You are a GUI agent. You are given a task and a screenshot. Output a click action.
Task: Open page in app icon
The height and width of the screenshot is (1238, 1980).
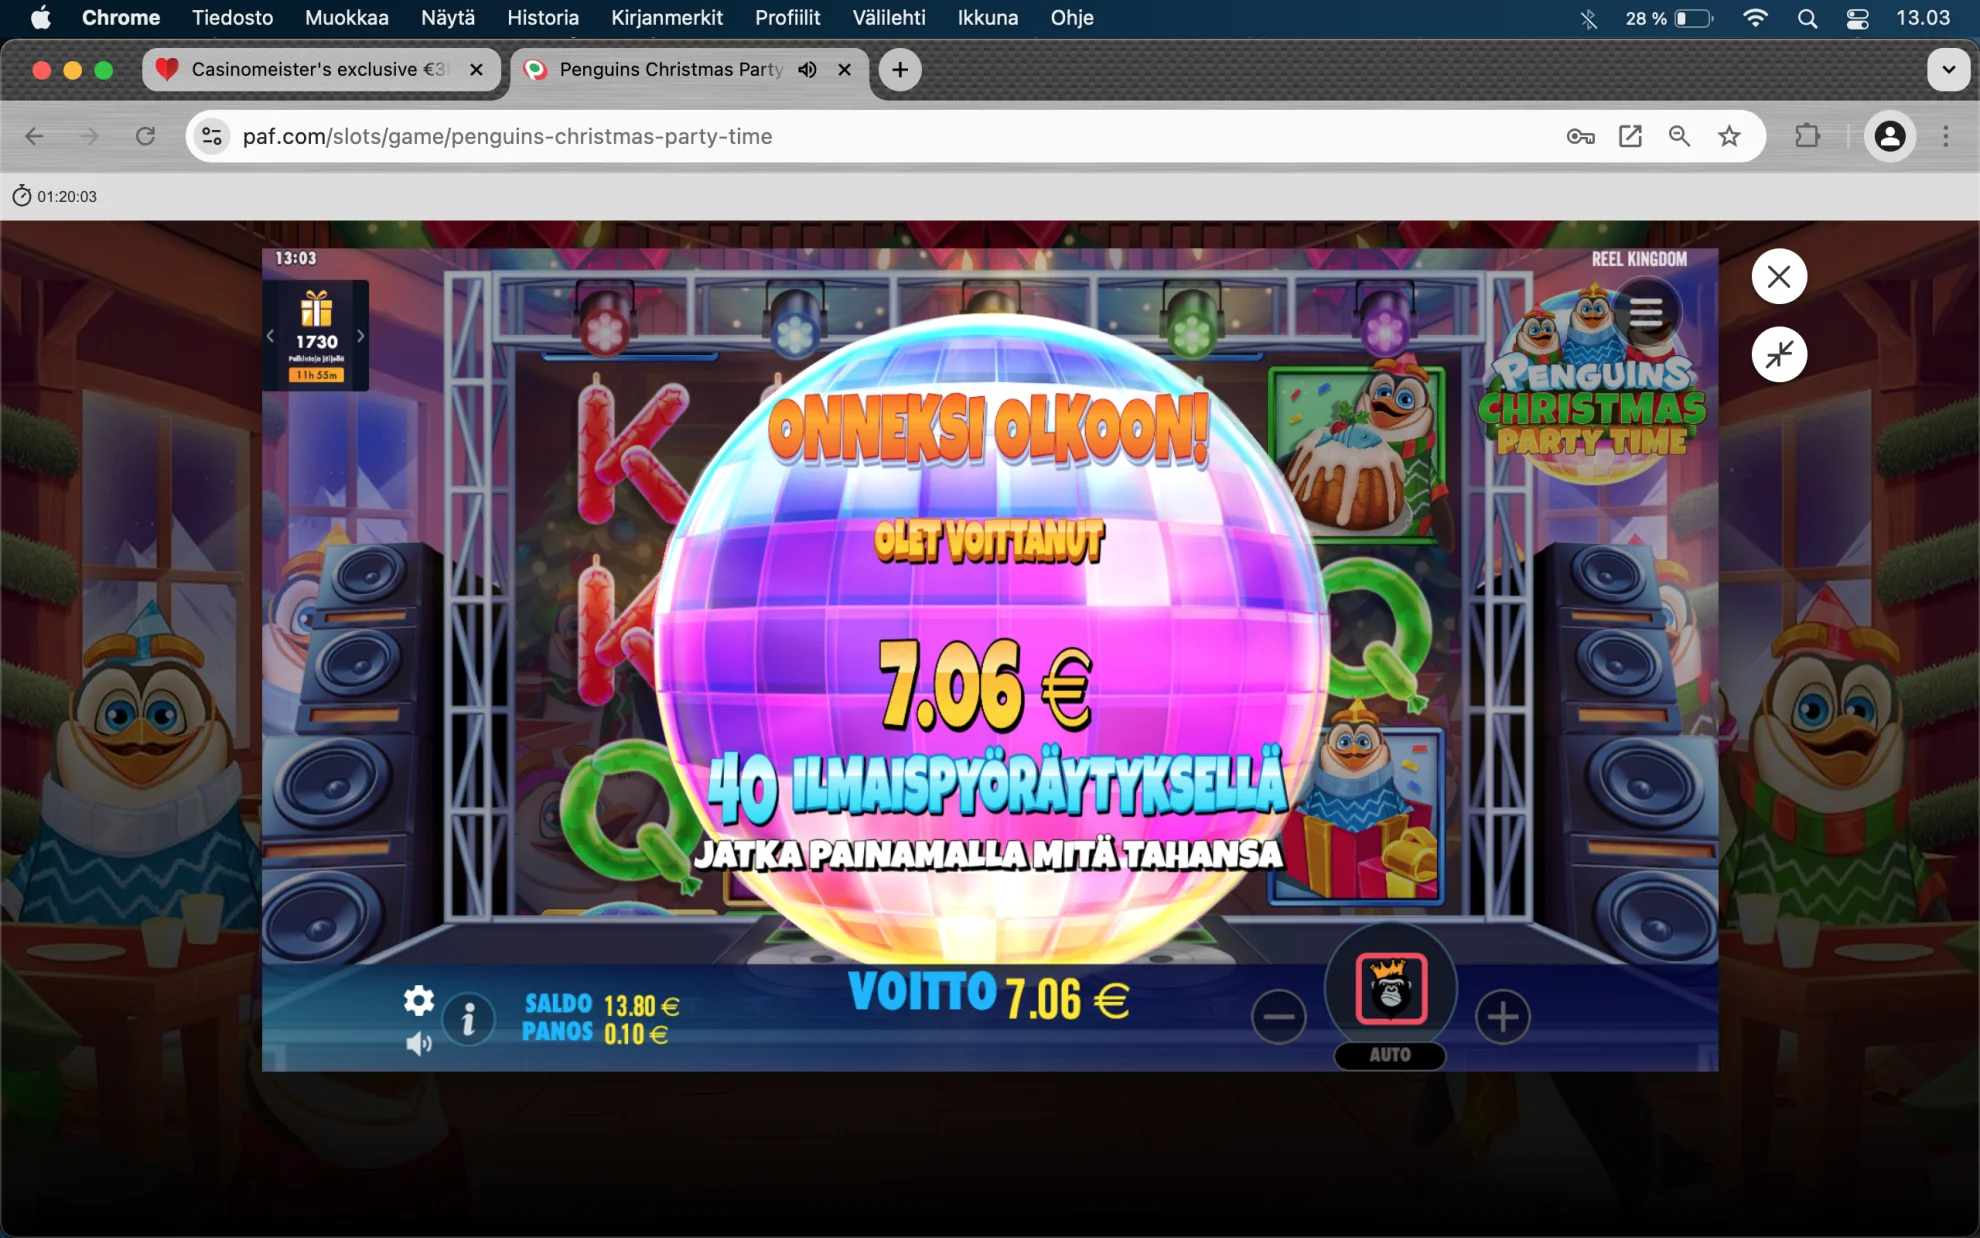[x=1630, y=136]
